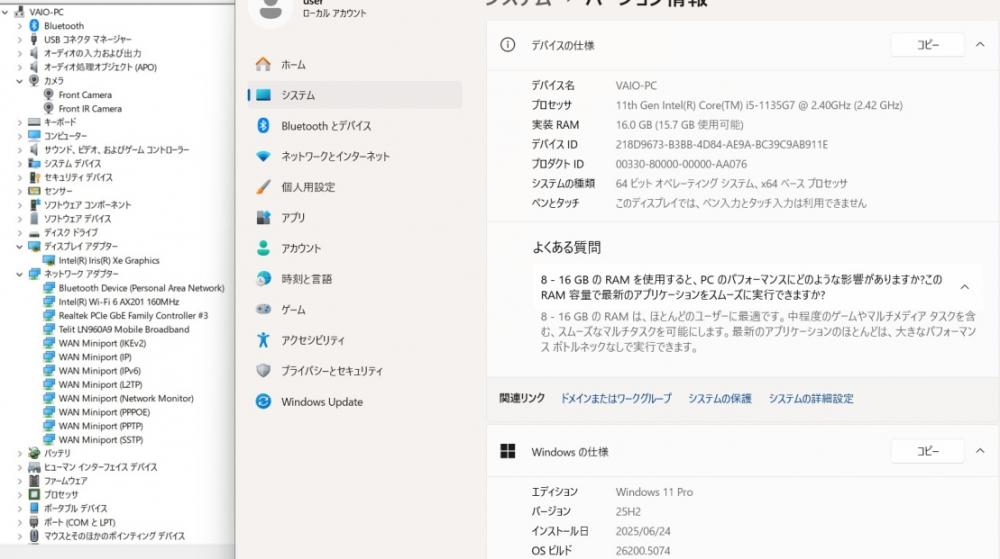Click the Realtek PCIe GbE Controller icon
The height and width of the screenshot is (559, 1000).
pos(48,316)
